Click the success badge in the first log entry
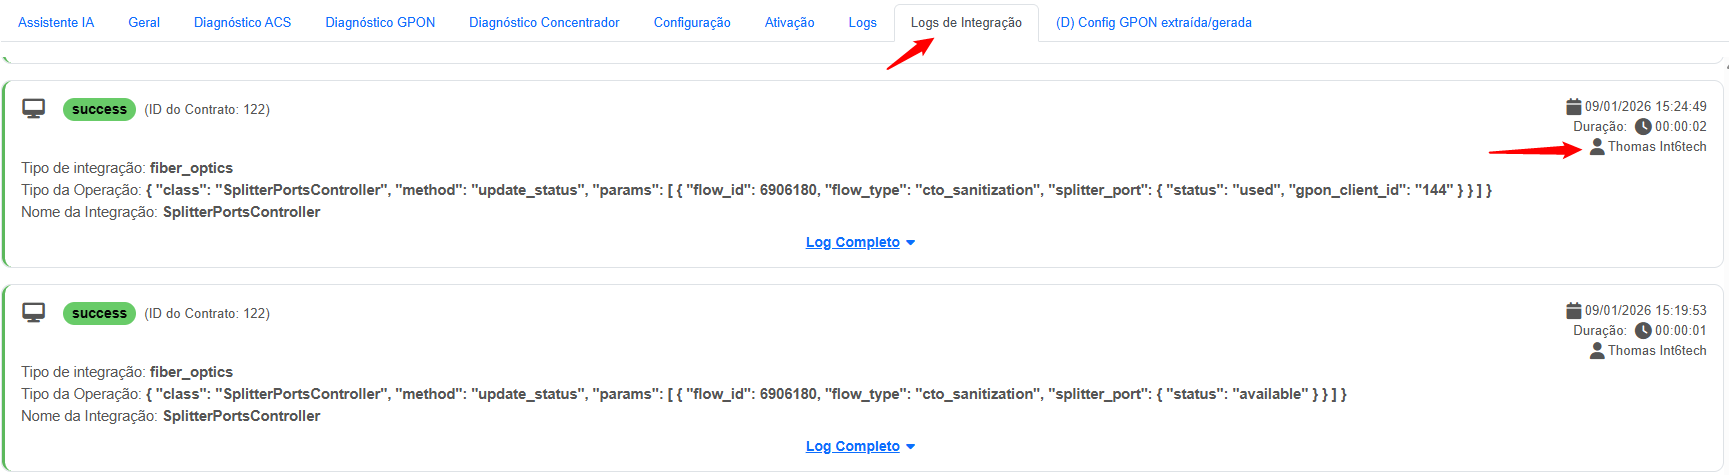1729x475 pixels. coord(99,109)
